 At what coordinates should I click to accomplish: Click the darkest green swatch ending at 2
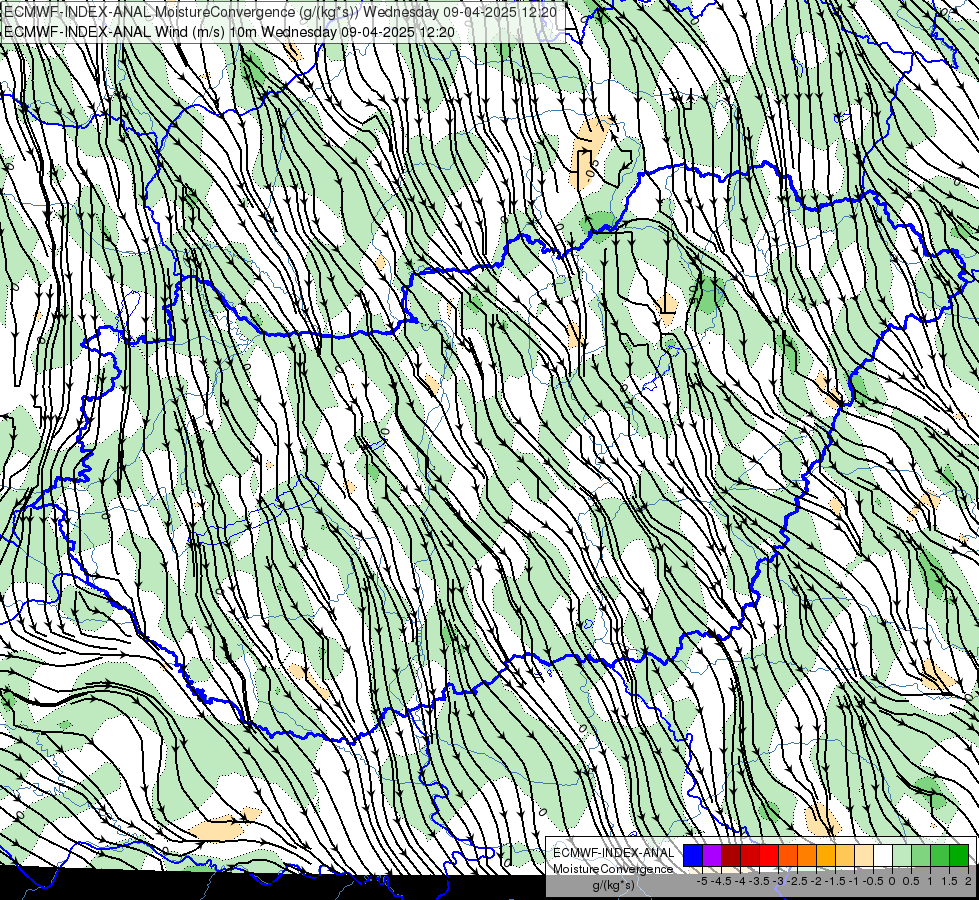(959, 855)
